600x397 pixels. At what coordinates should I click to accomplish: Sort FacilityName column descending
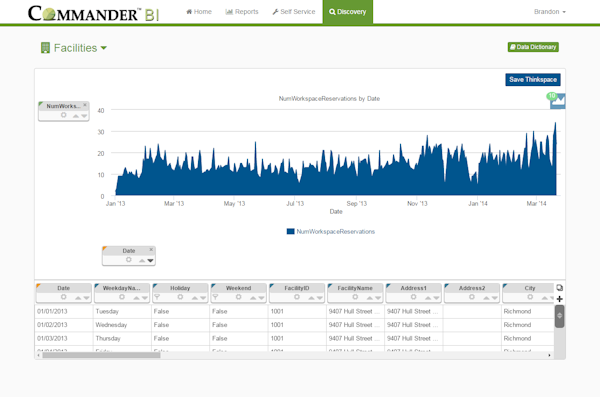coord(378,297)
